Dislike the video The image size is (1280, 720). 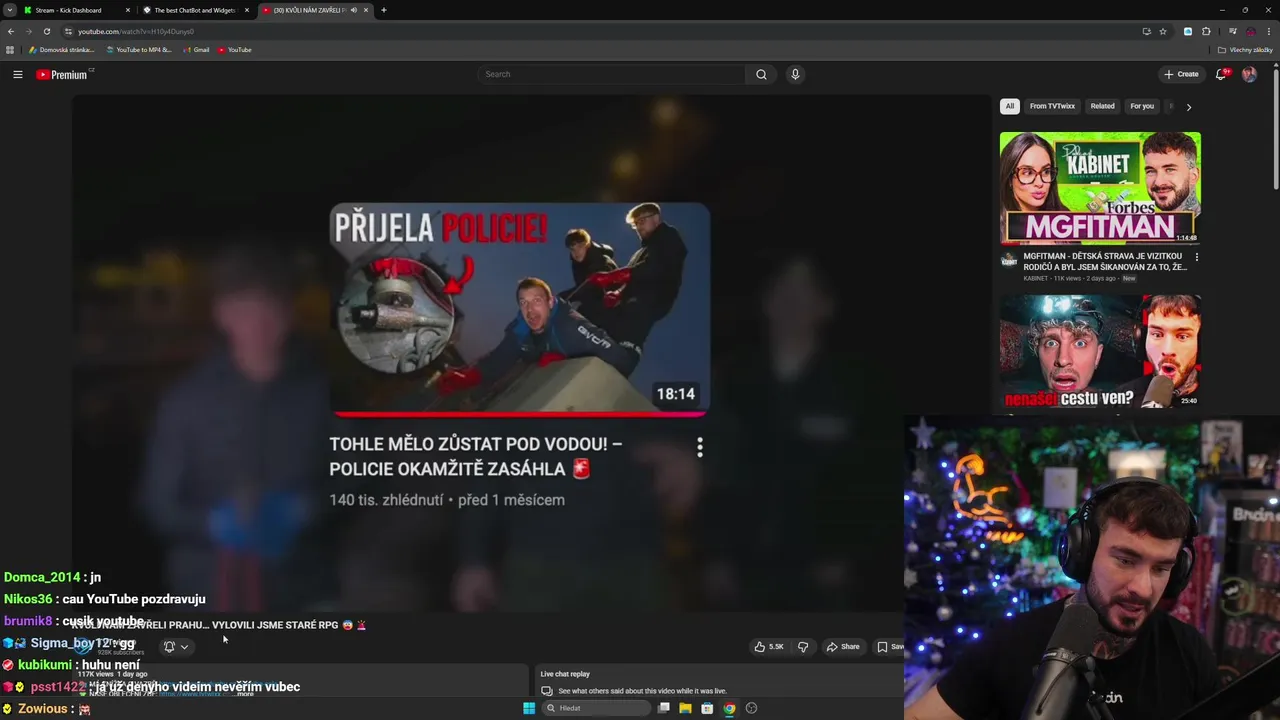[x=802, y=647]
